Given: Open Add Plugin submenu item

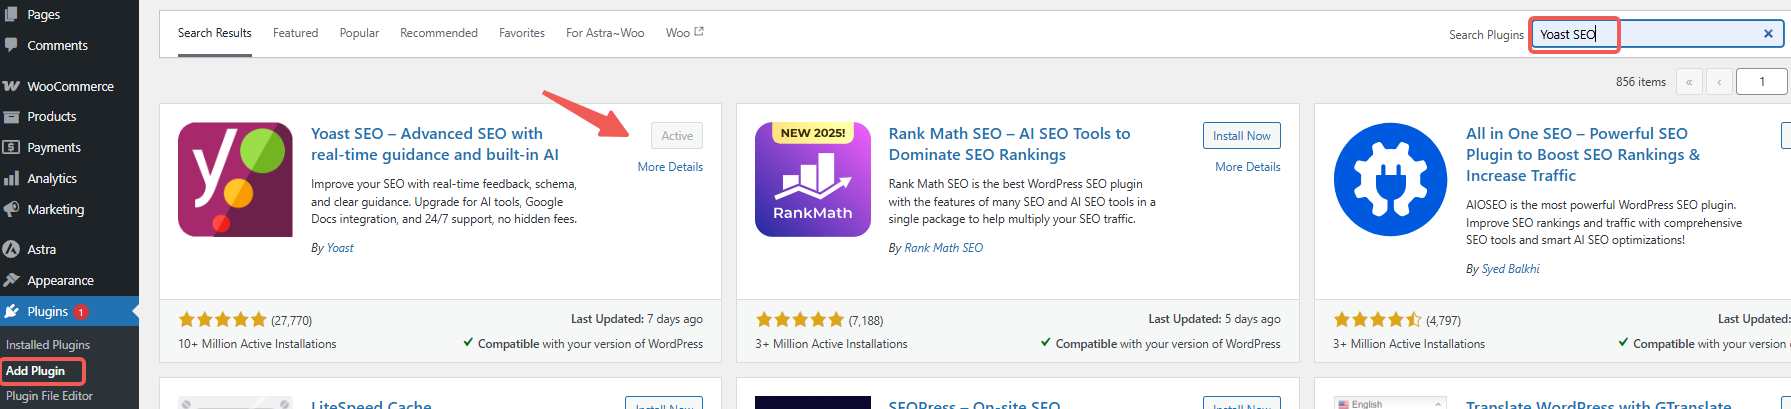Looking at the screenshot, I should [36, 371].
